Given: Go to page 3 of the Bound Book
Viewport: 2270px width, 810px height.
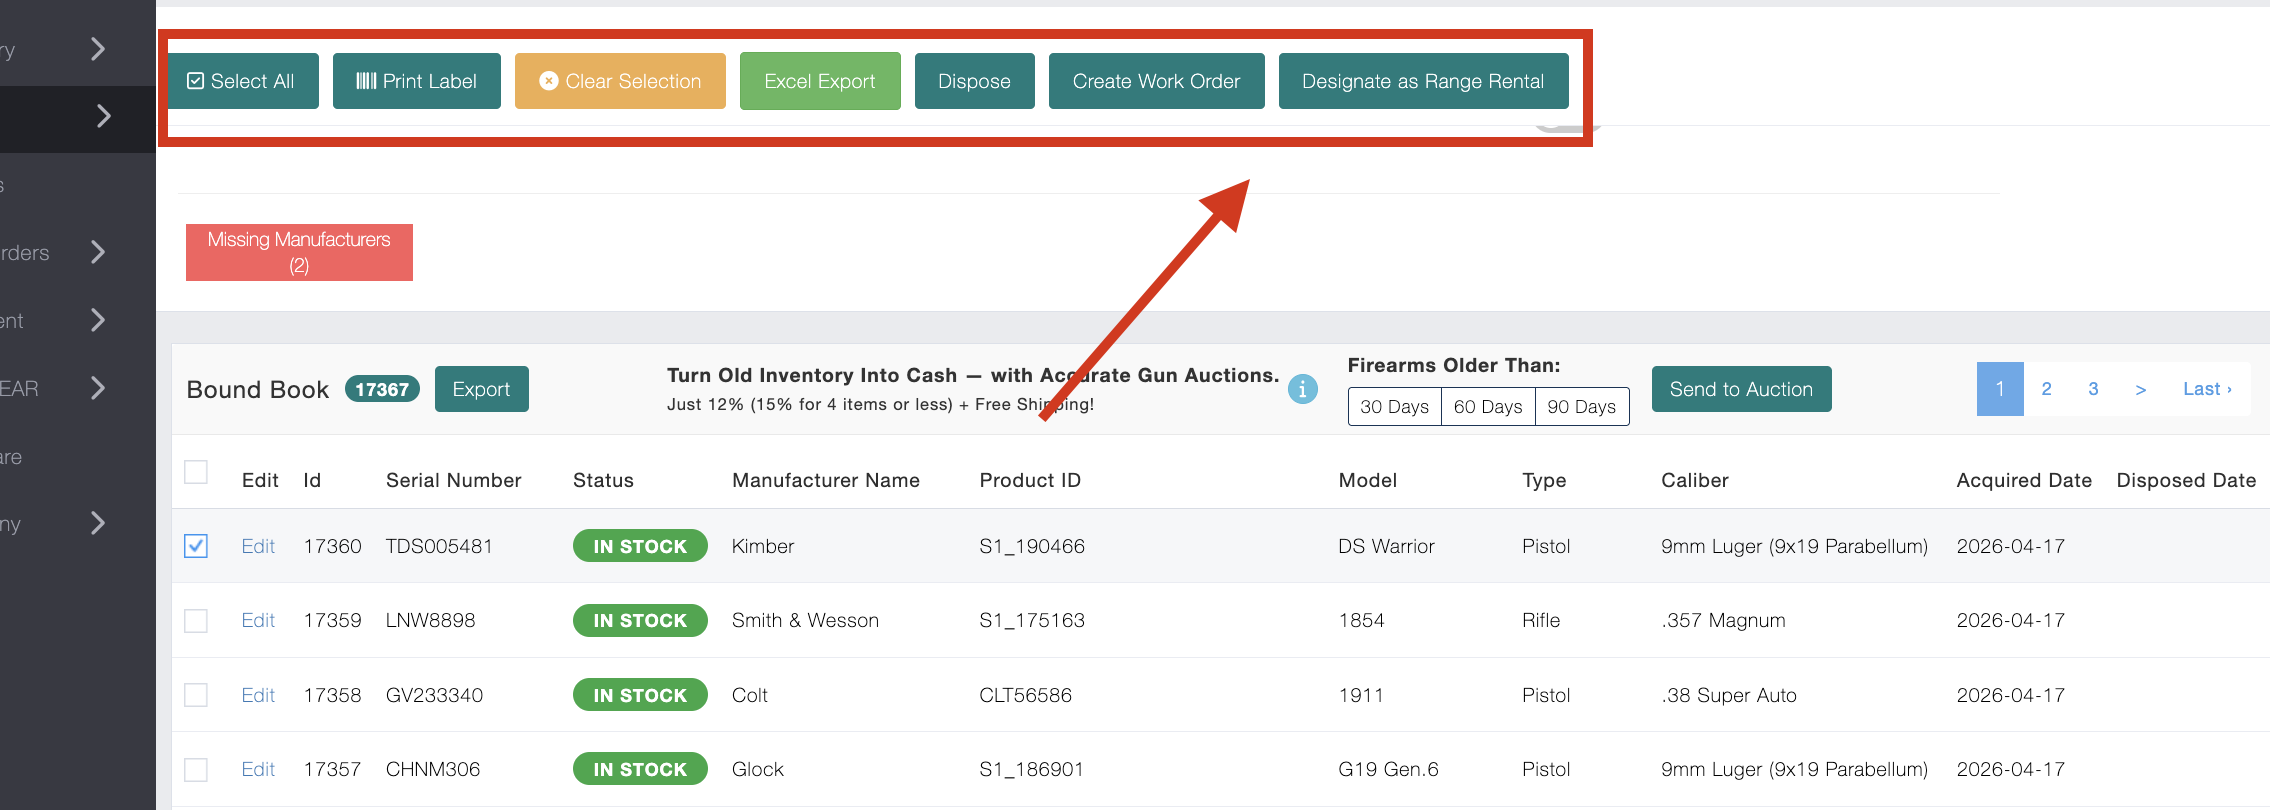Looking at the screenshot, I should click(x=2093, y=389).
